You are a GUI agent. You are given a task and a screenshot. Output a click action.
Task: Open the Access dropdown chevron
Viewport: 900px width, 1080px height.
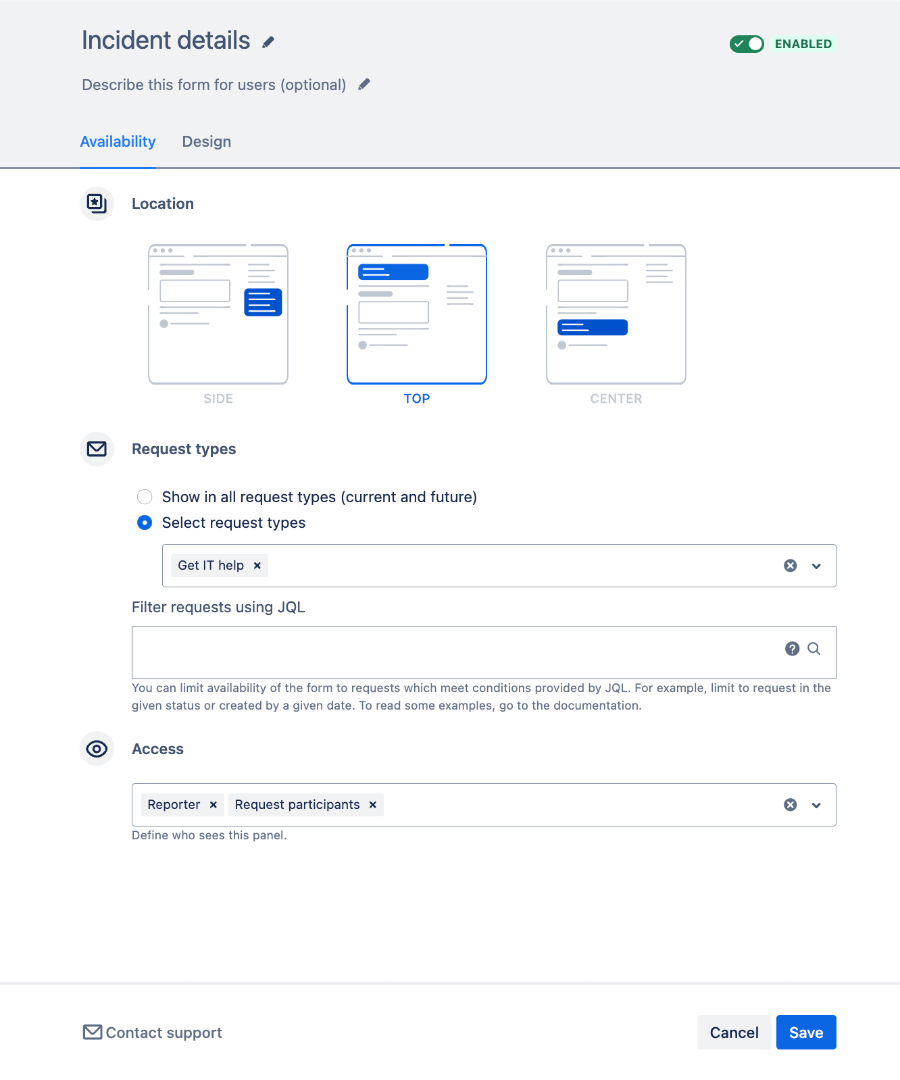pyautogui.click(x=816, y=804)
